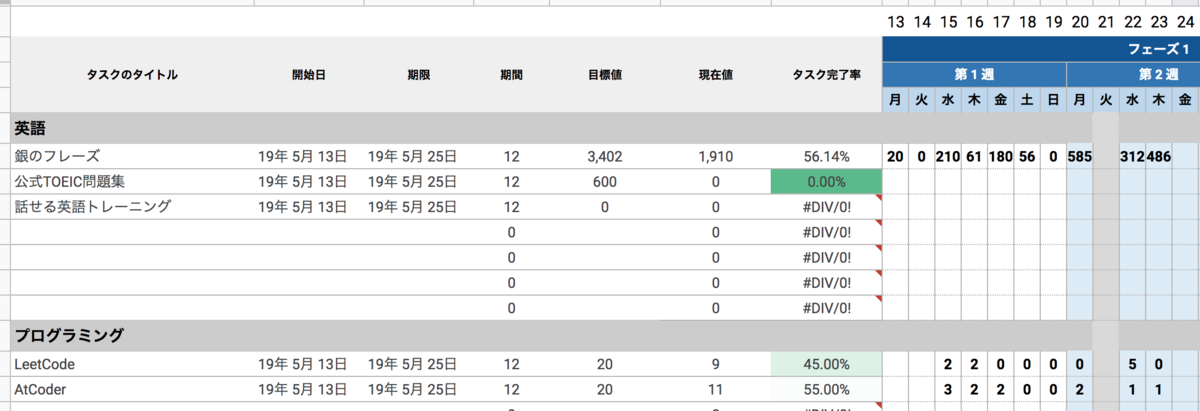Viewport: 1200px width, 411px height.
Task: Select the LeetCode task name cell
Action: [x=132, y=364]
